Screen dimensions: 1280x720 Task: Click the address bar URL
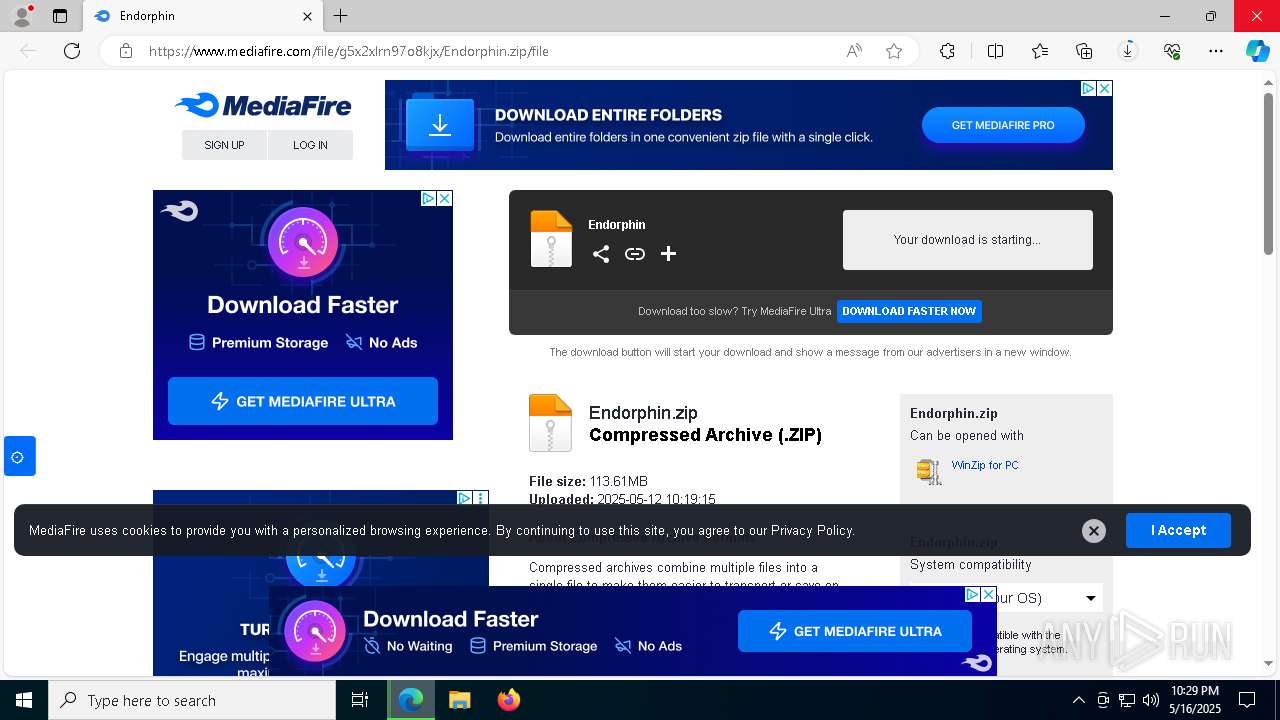tap(349, 51)
